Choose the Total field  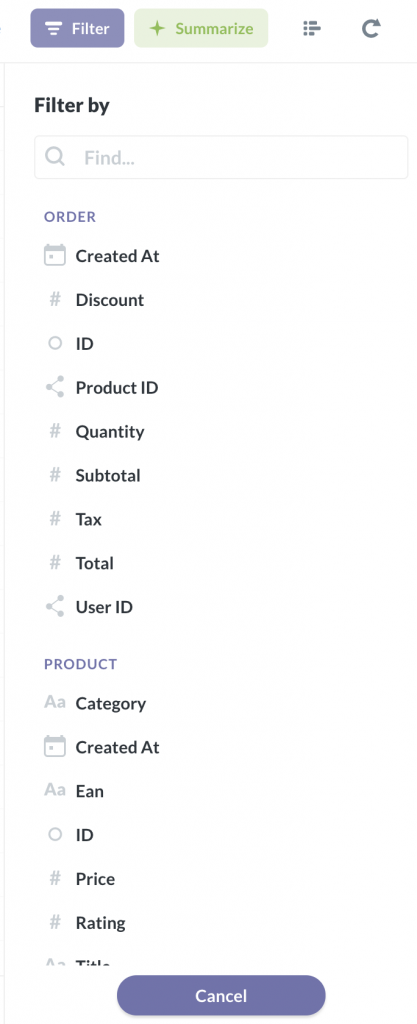click(95, 563)
